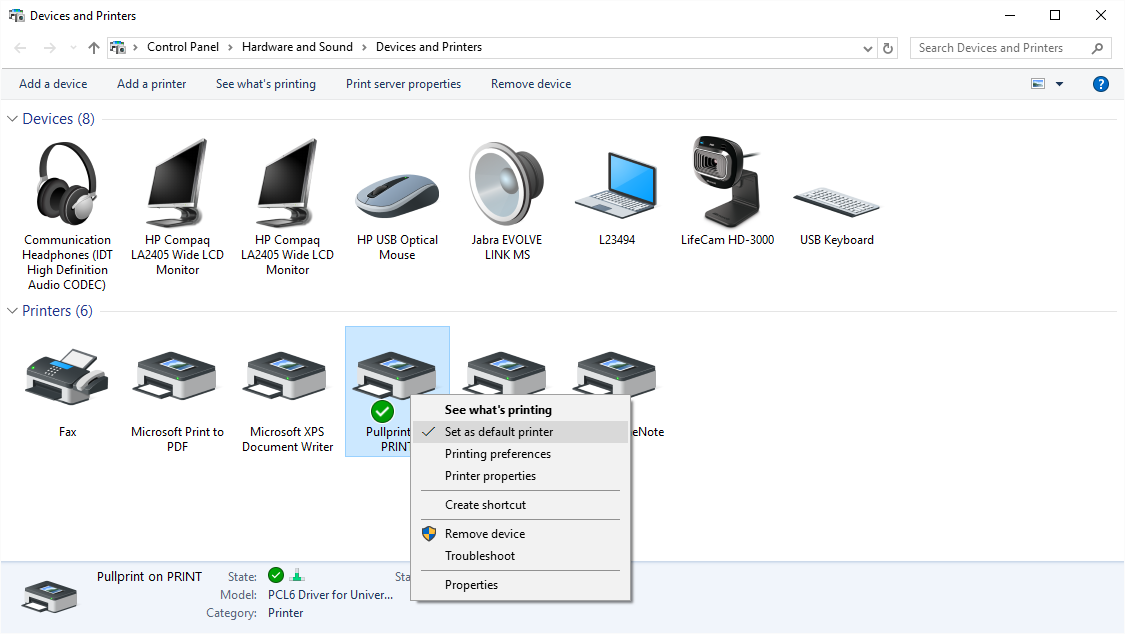Viewport: 1125px width, 634px height.
Task: Click the Devices and Printers title bar icon
Action: tap(16, 16)
